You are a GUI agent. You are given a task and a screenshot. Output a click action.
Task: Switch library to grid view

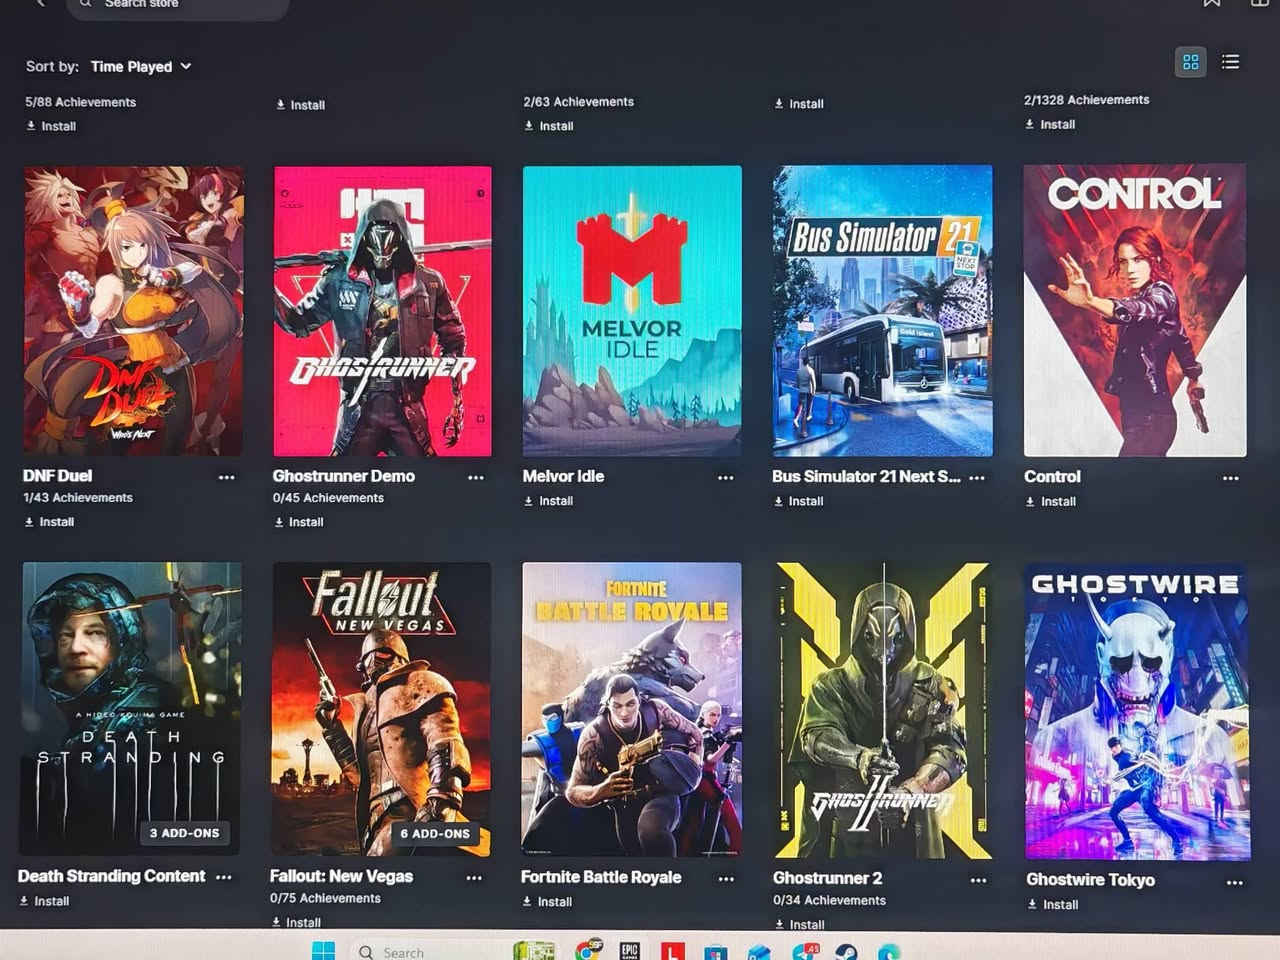pyautogui.click(x=1190, y=62)
